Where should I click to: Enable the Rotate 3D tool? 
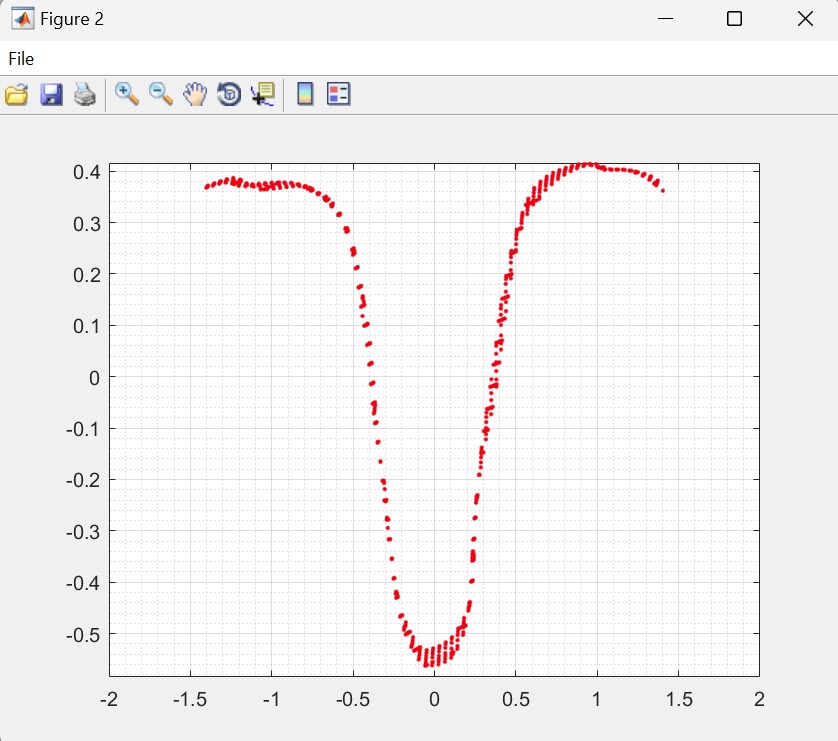[229, 95]
